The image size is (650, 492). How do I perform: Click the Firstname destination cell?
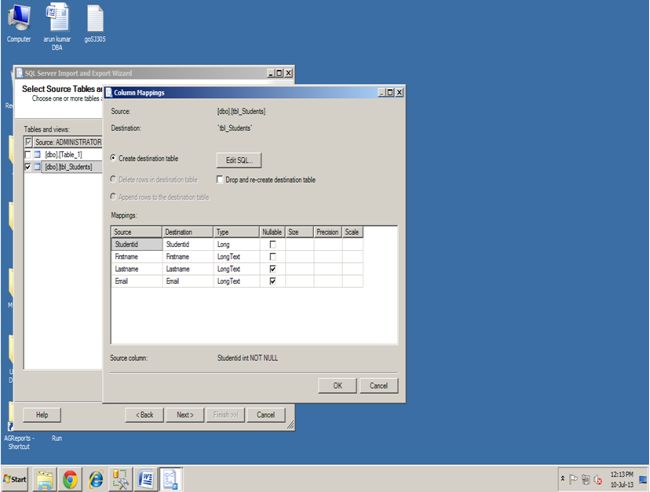point(188,257)
